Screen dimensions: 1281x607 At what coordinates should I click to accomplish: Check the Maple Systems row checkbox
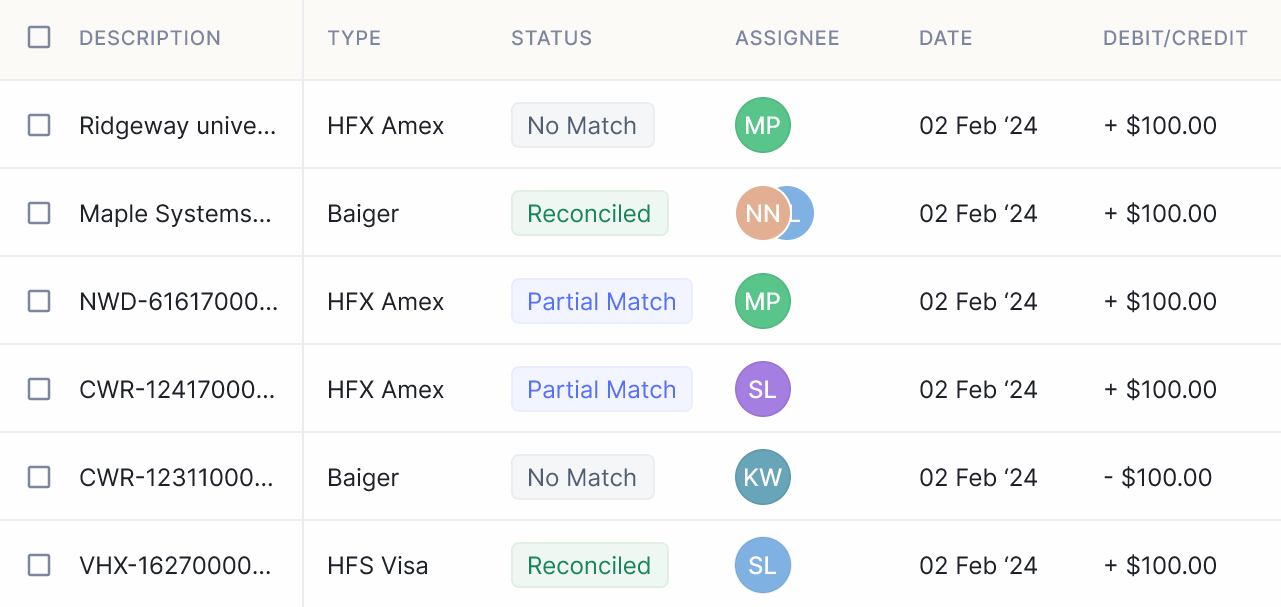coord(39,213)
